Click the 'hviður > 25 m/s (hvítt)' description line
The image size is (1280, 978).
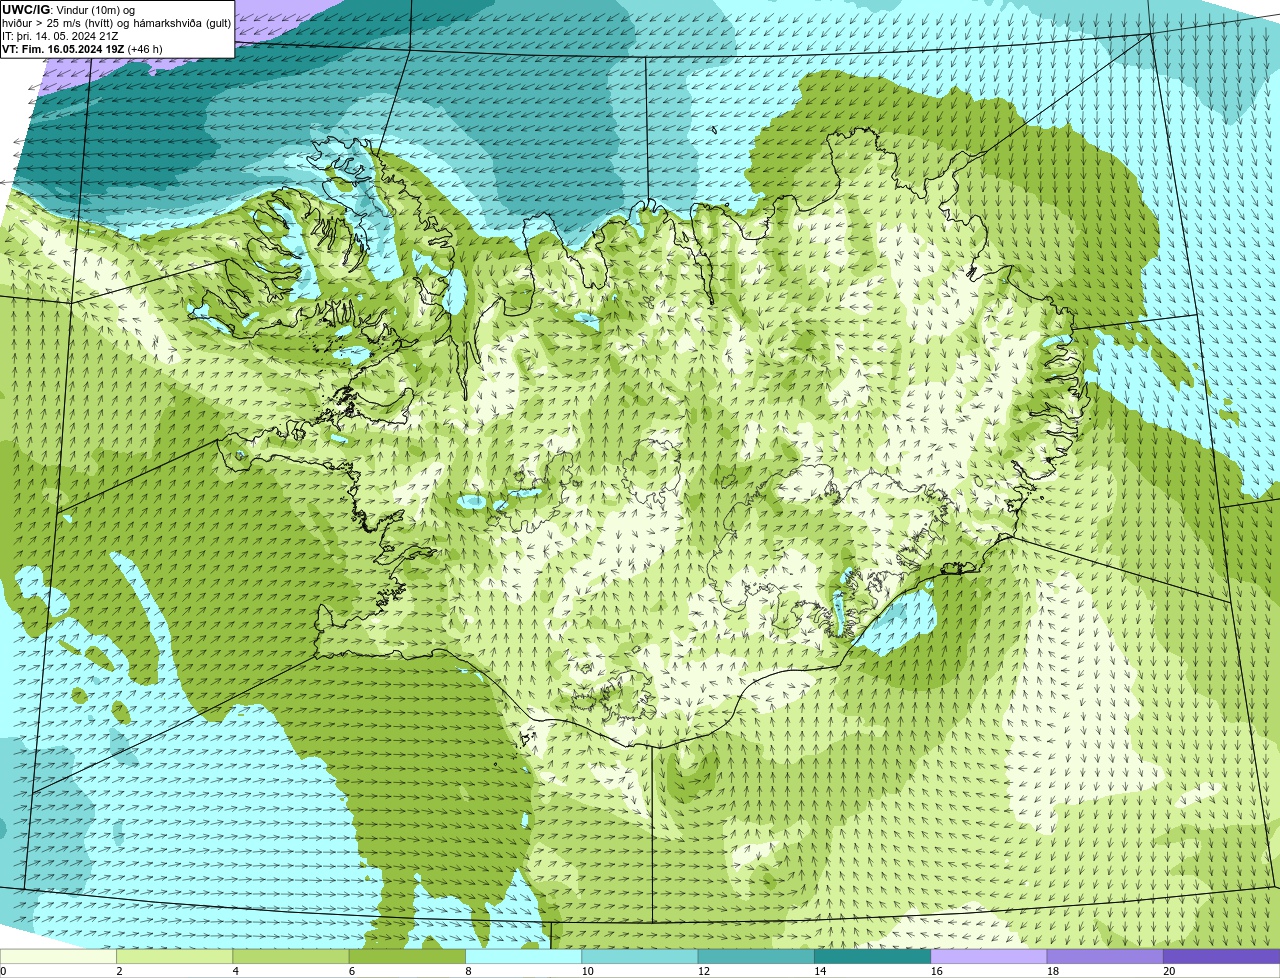point(116,23)
